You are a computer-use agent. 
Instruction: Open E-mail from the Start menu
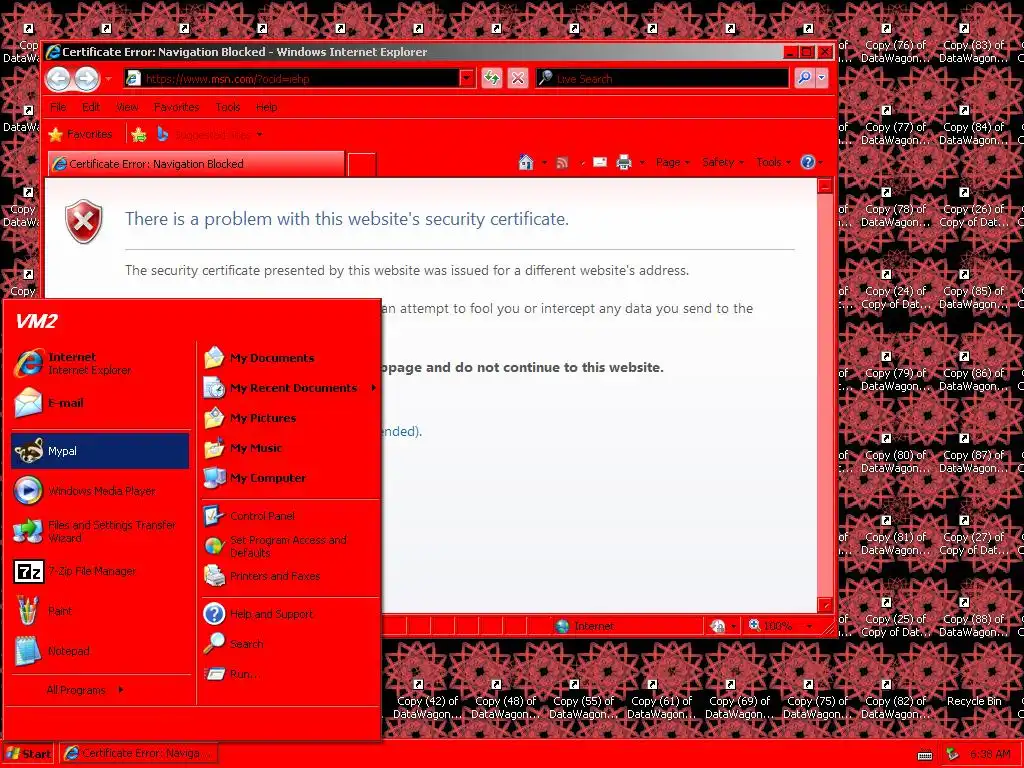pyautogui.click(x=100, y=403)
